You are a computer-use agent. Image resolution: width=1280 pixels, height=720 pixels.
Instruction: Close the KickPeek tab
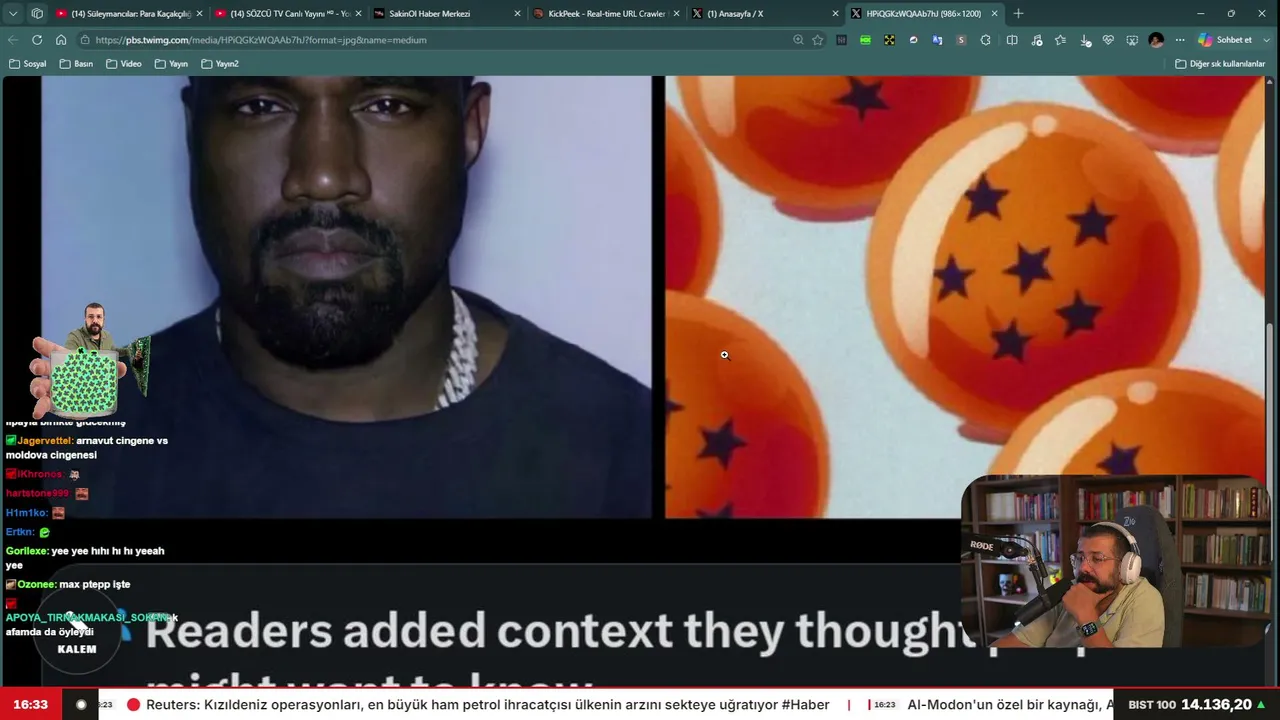[676, 13]
